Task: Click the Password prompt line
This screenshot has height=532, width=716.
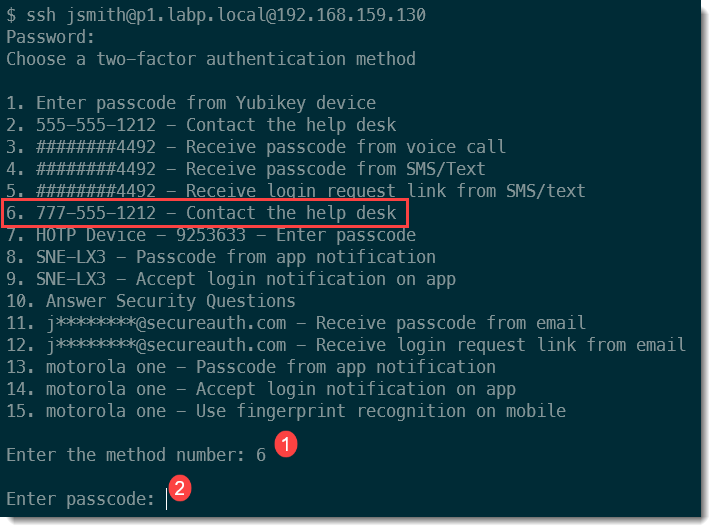Action: tap(51, 37)
